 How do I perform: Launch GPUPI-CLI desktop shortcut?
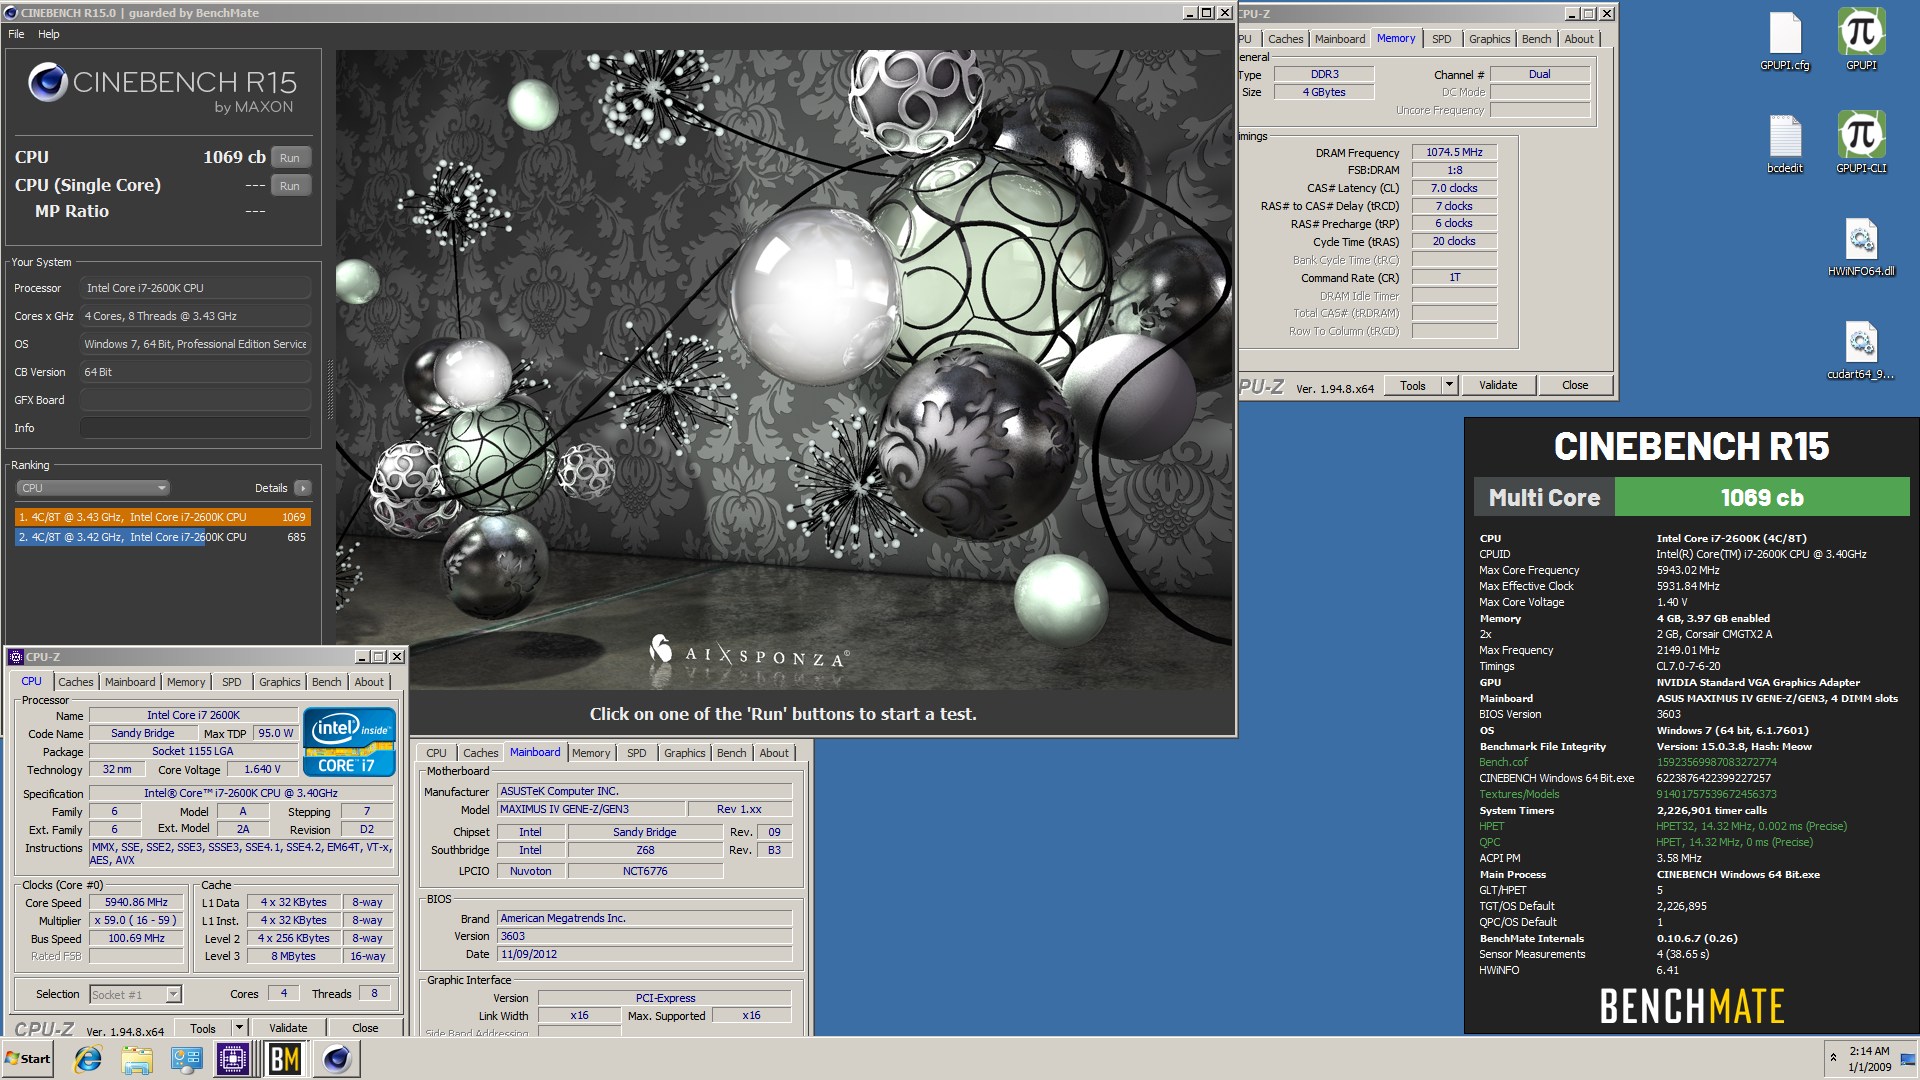(x=1861, y=143)
